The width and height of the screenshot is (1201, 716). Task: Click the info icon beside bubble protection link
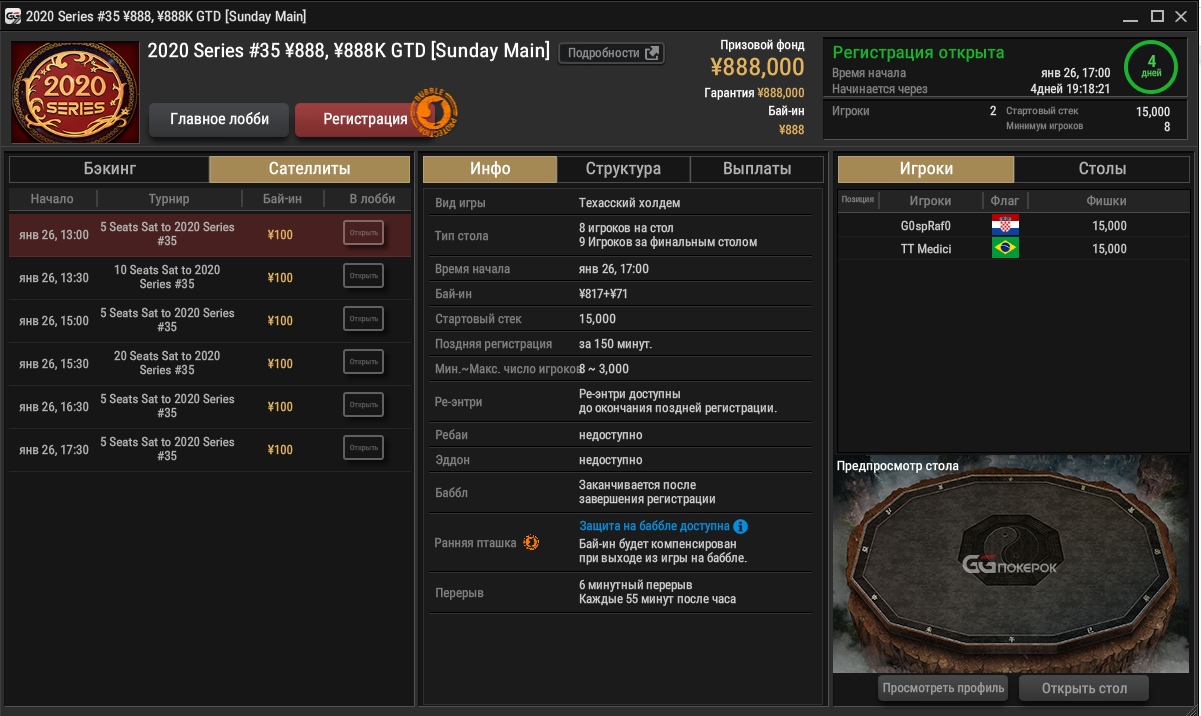(740, 526)
